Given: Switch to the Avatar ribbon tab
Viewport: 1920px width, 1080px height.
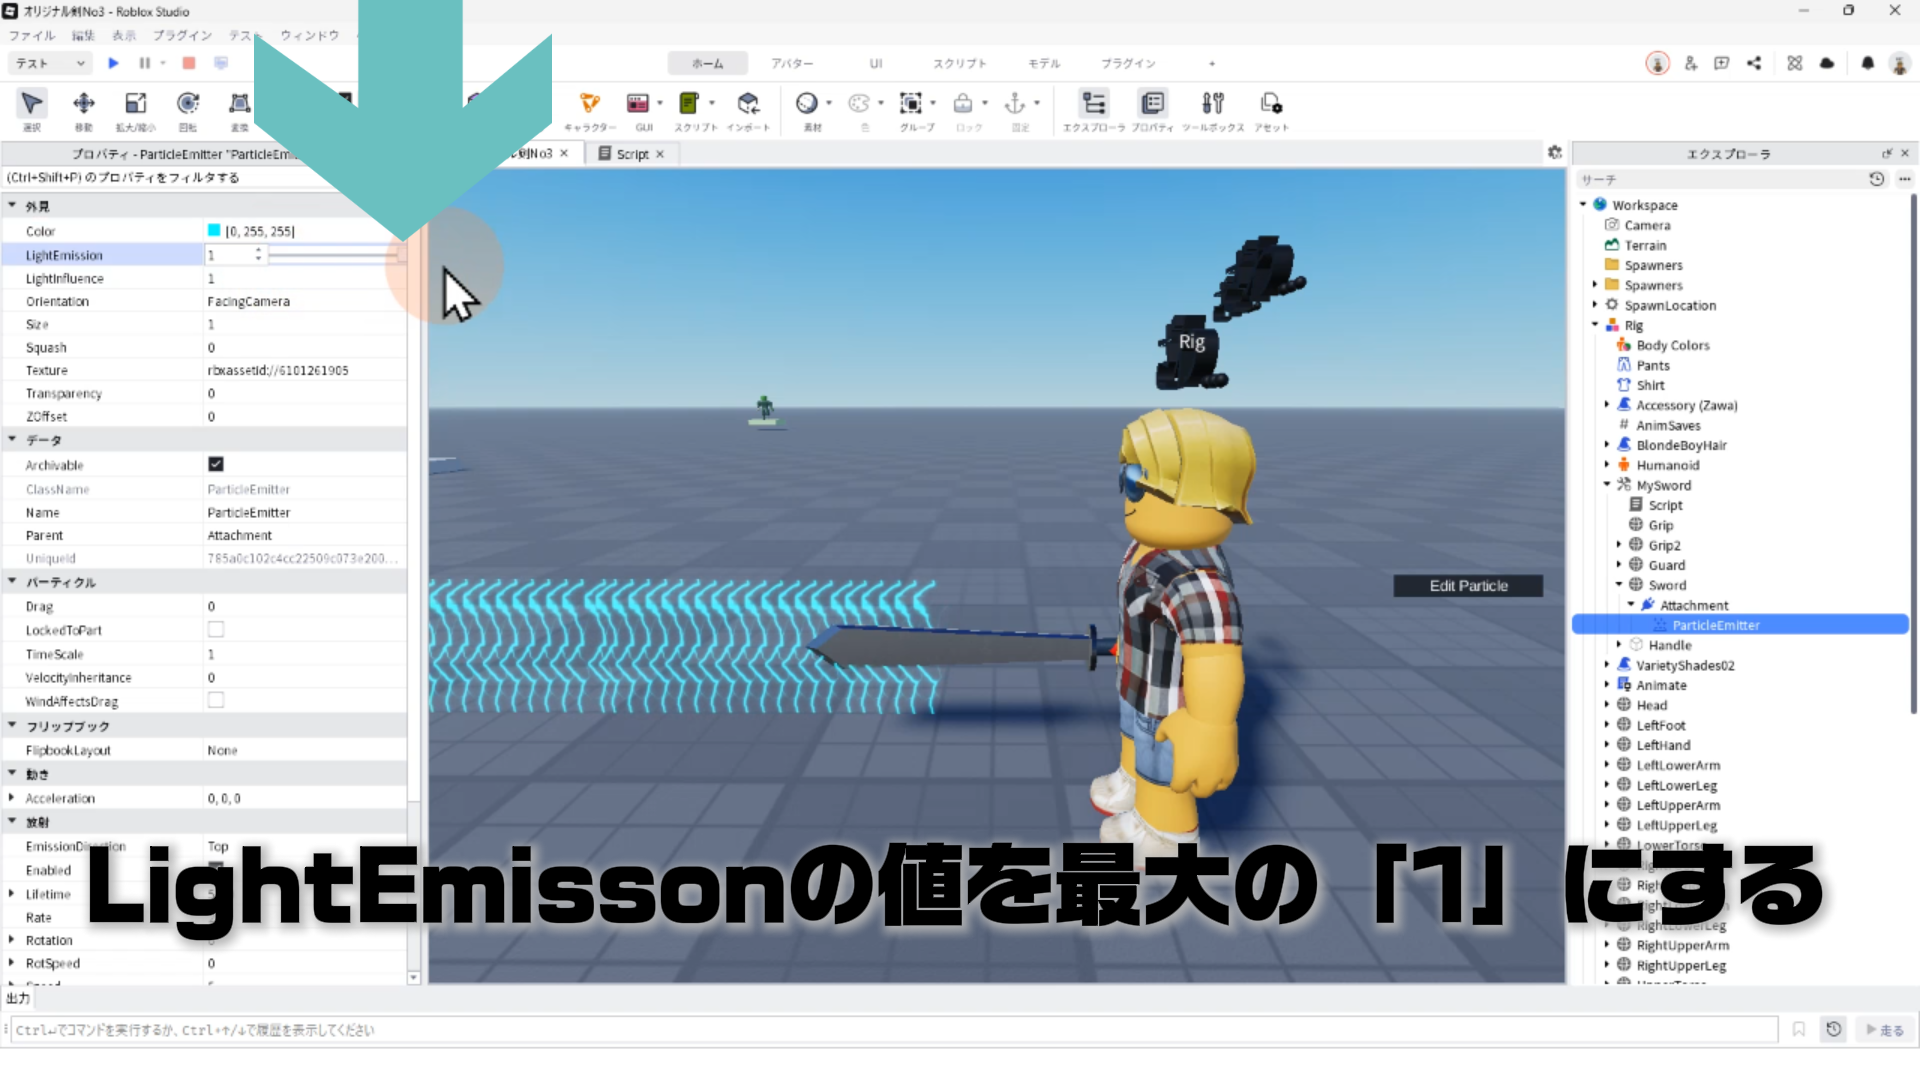Looking at the screenshot, I should 791,63.
